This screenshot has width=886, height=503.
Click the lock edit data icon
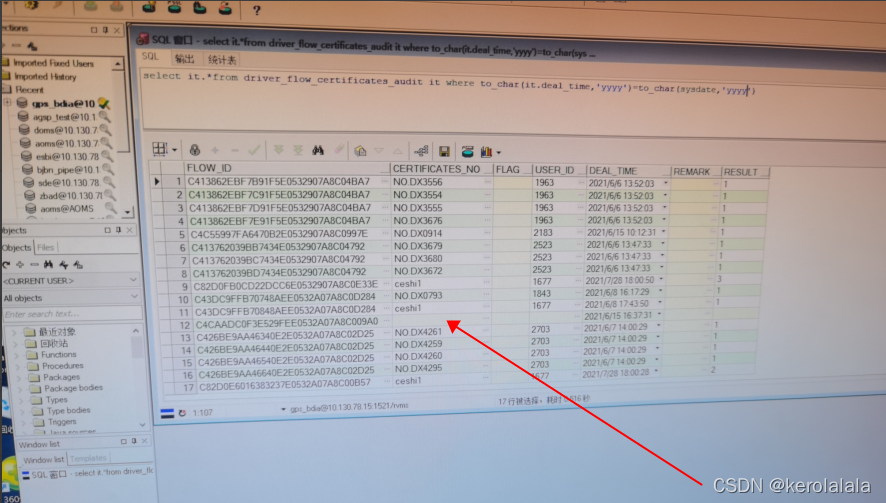[x=194, y=150]
